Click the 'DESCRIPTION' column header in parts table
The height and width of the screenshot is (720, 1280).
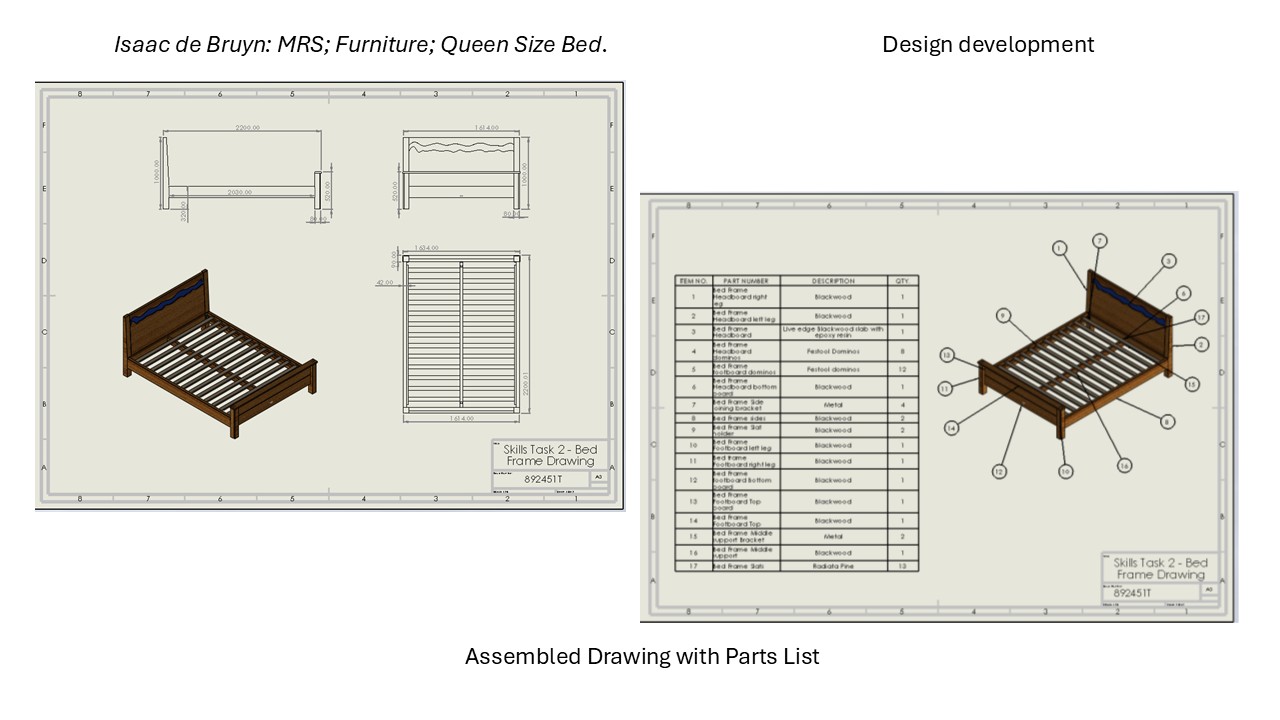click(833, 281)
